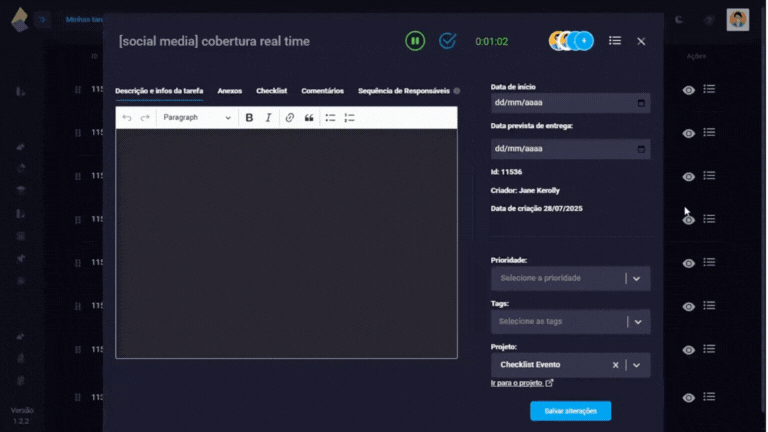Open the Paragraph style dropdown

click(x=196, y=118)
